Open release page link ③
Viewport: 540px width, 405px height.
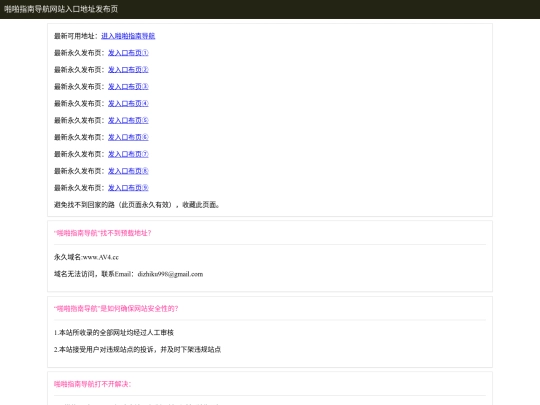click(x=128, y=86)
